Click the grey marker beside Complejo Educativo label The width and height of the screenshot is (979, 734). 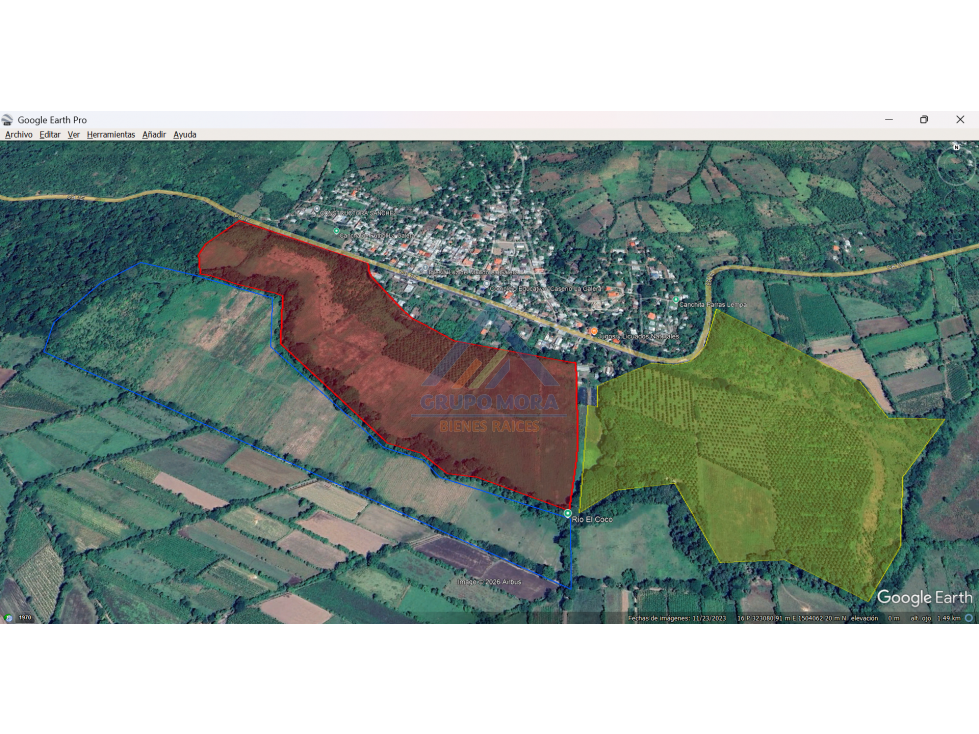pyautogui.click(x=486, y=284)
